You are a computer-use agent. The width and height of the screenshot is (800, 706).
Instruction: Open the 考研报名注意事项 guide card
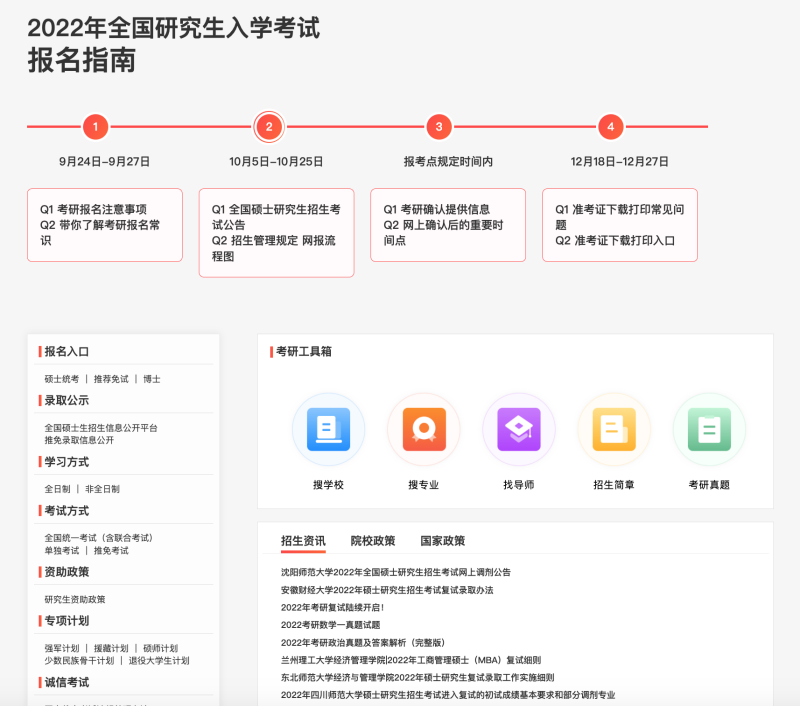(x=100, y=210)
